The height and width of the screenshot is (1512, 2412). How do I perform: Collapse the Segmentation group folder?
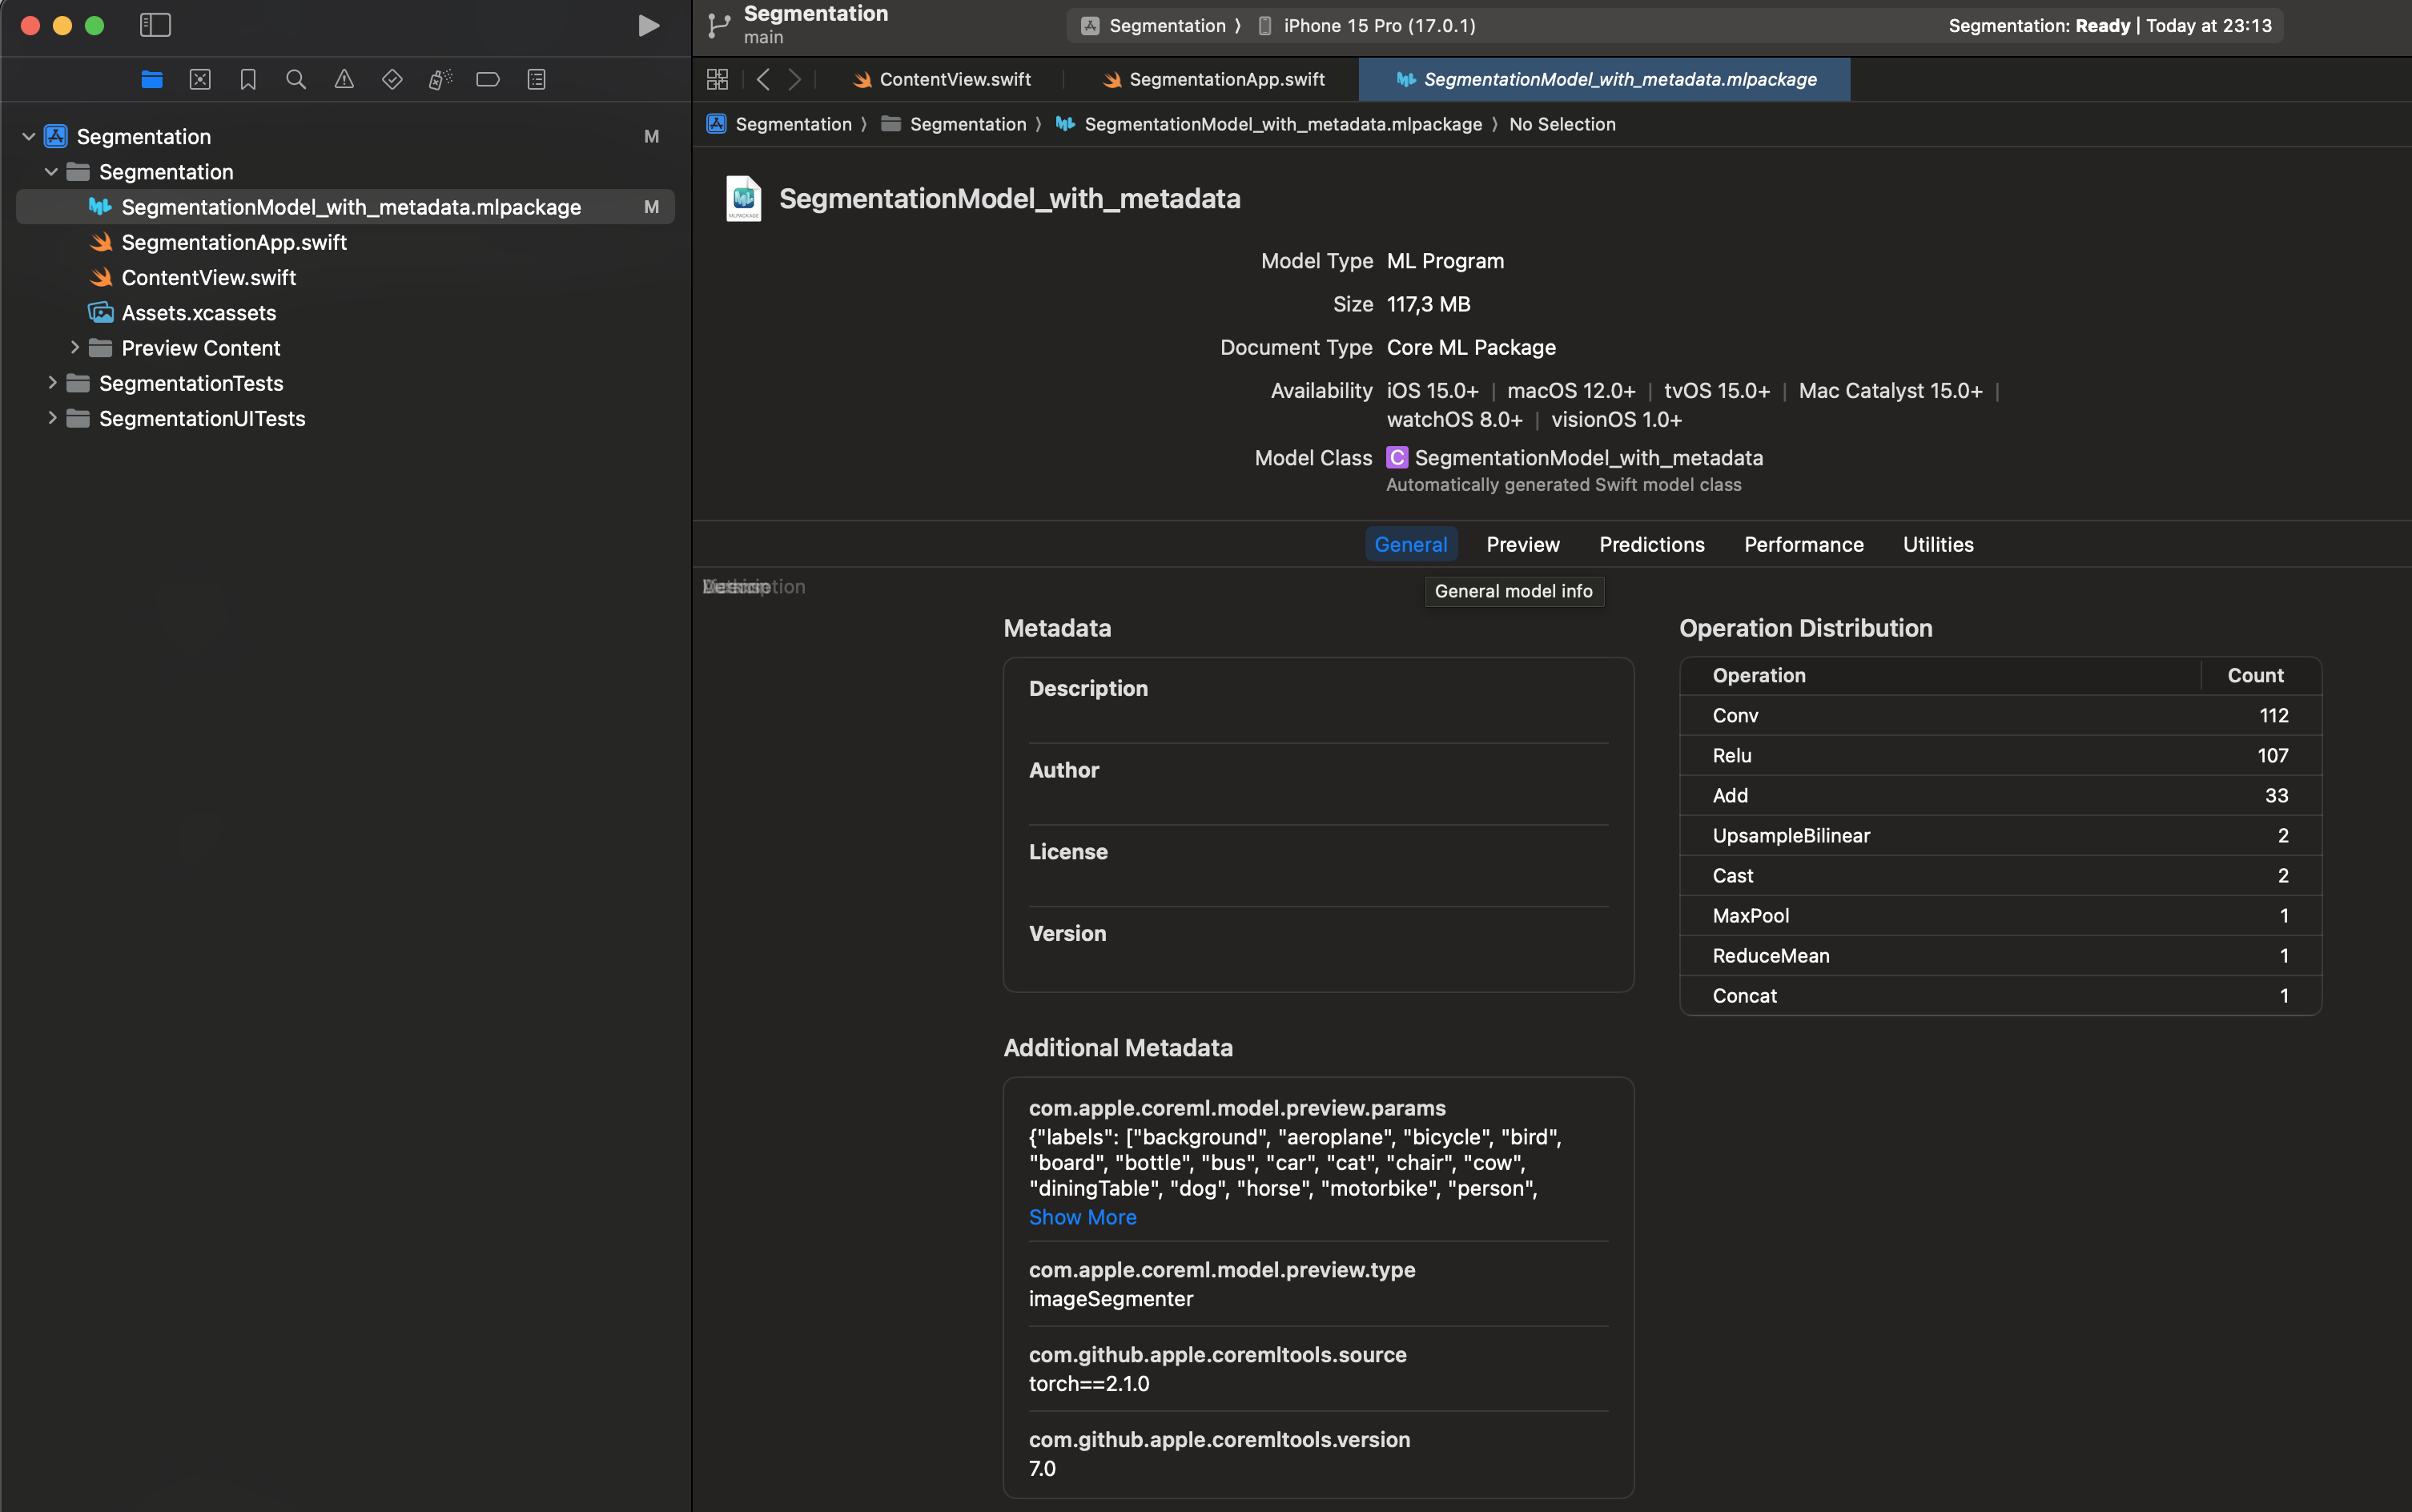point(51,172)
